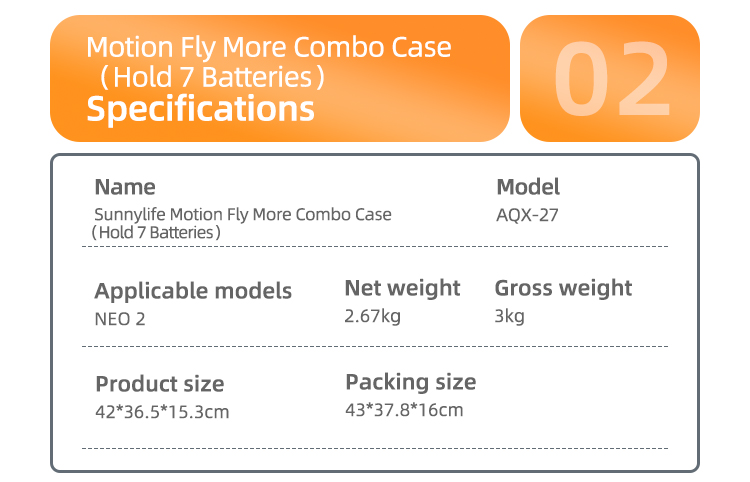
Task: Click the "Name" field label
Action: [x=125, y=187]
